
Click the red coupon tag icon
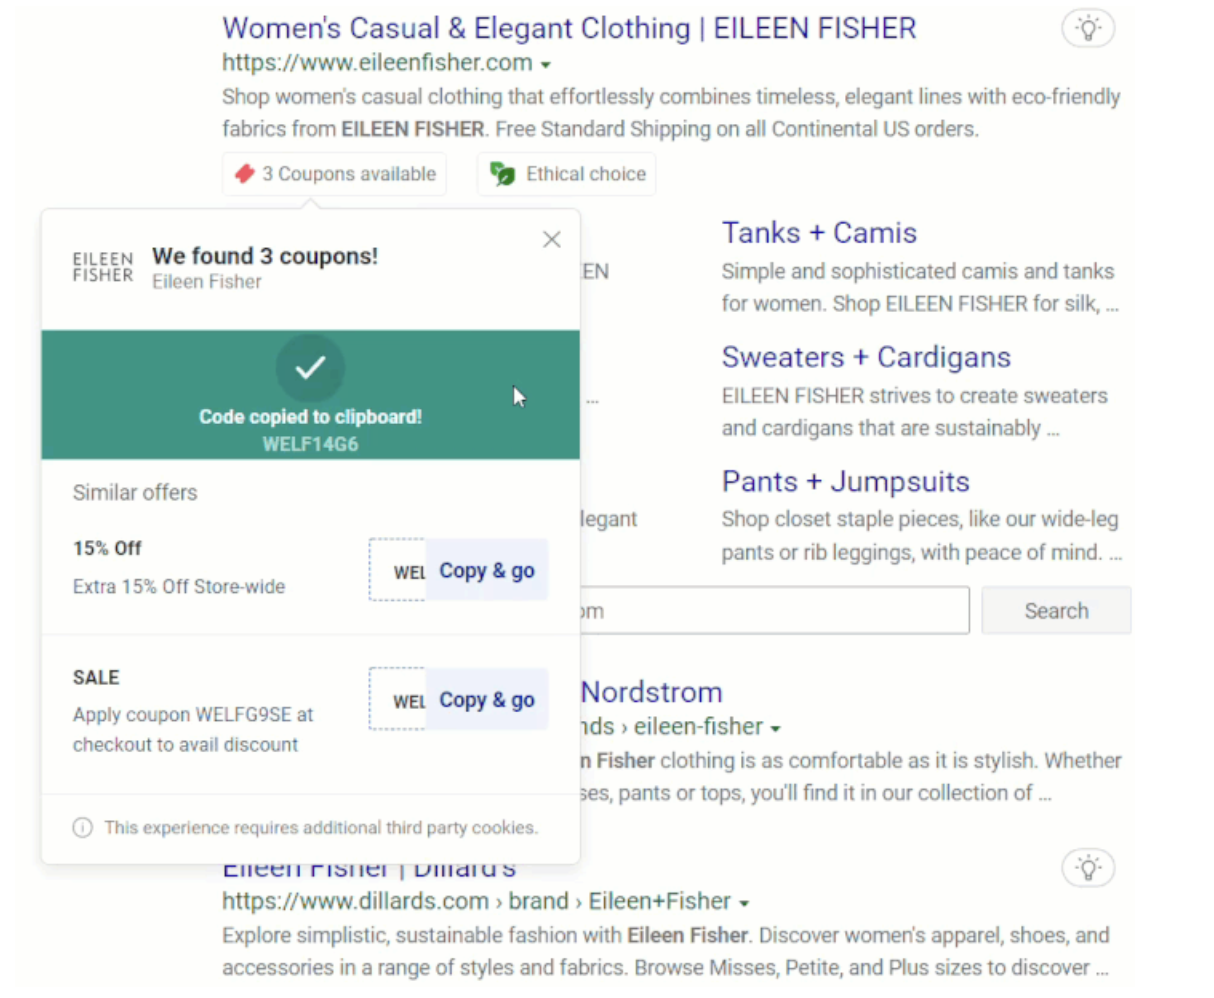click(x=245, y=174)
